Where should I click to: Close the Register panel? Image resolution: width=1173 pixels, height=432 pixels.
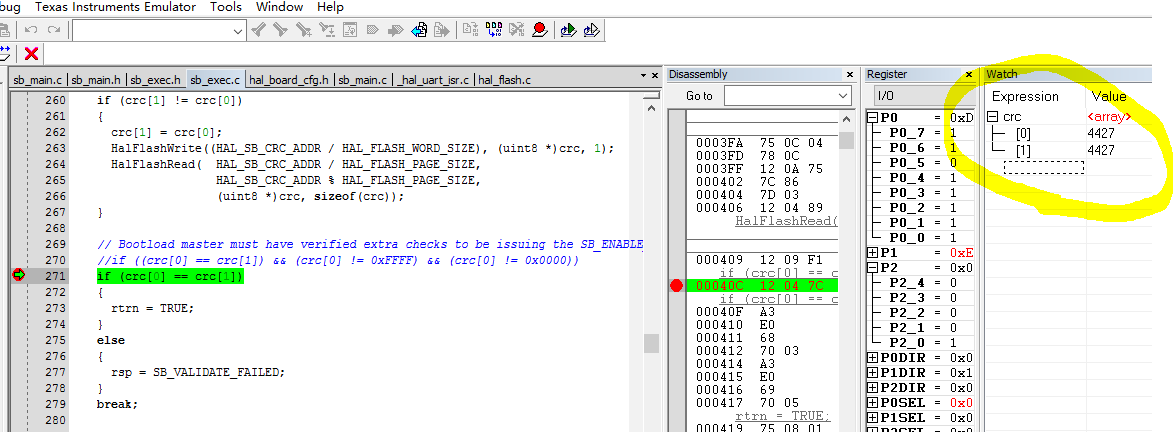point(969,74)
